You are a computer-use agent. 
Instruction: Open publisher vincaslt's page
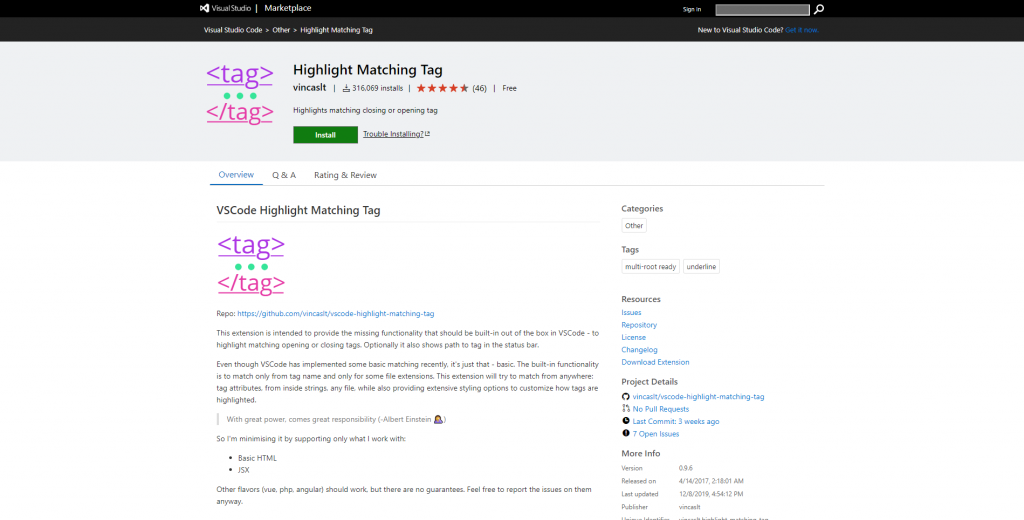(x=310, y=88)
